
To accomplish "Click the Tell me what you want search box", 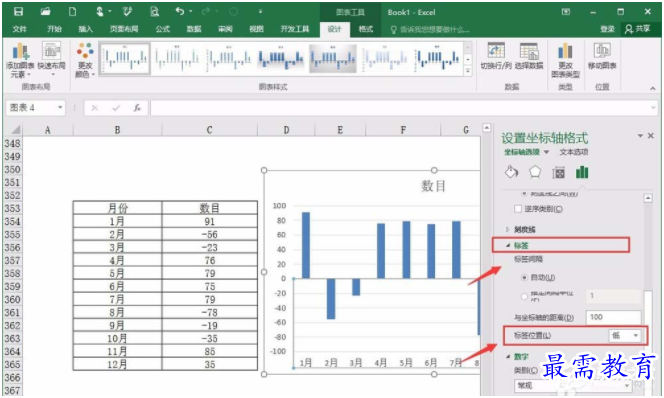I will coord(430,29).
